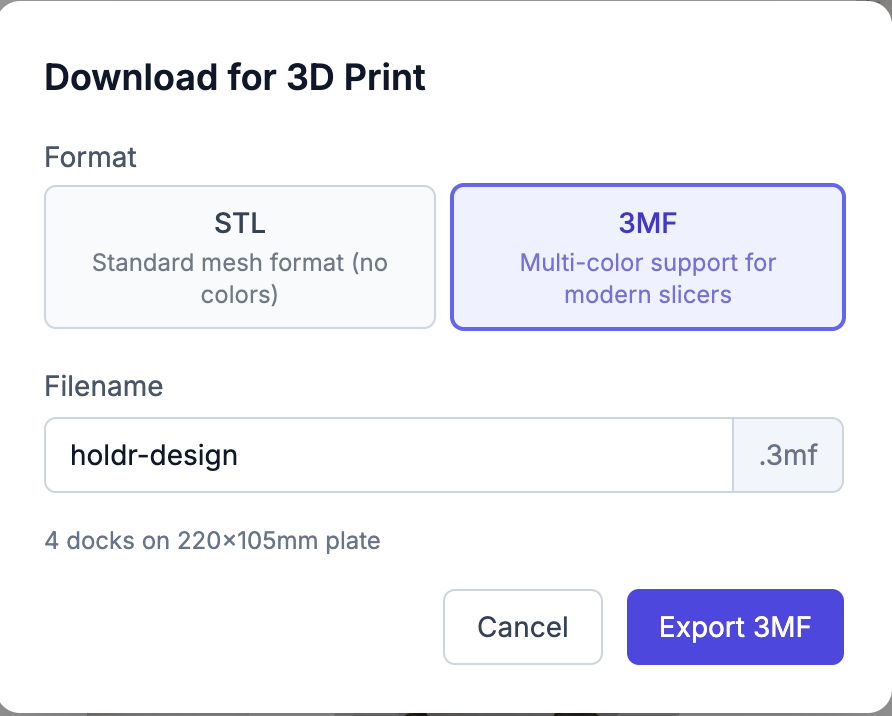
Task: Confirm export with the purple Export button
Action: pyautogui.click(x=735, y=627)
